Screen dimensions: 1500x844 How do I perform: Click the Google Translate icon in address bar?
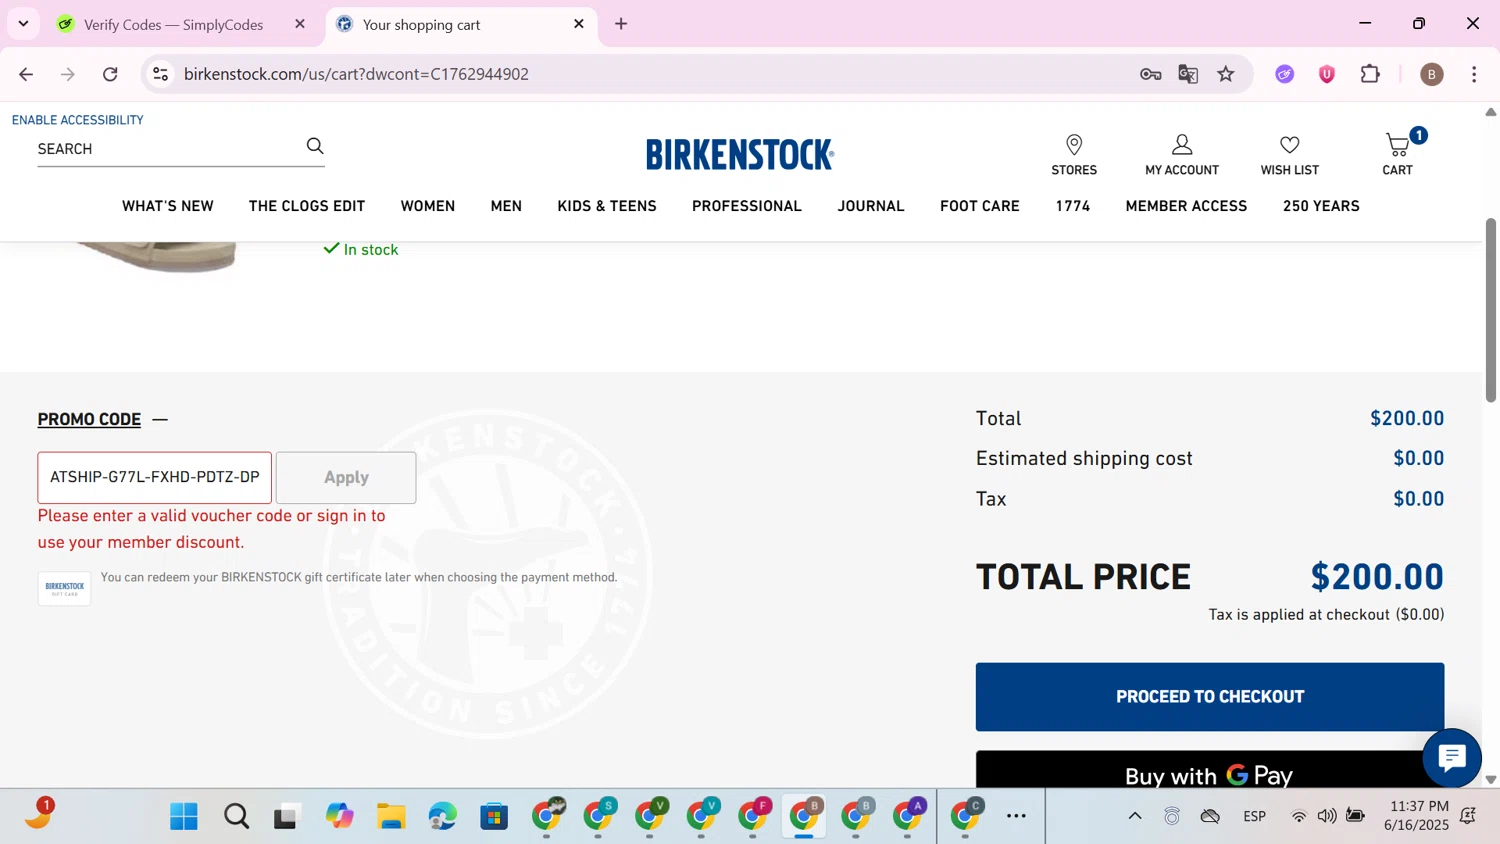tap(1188, 74)
